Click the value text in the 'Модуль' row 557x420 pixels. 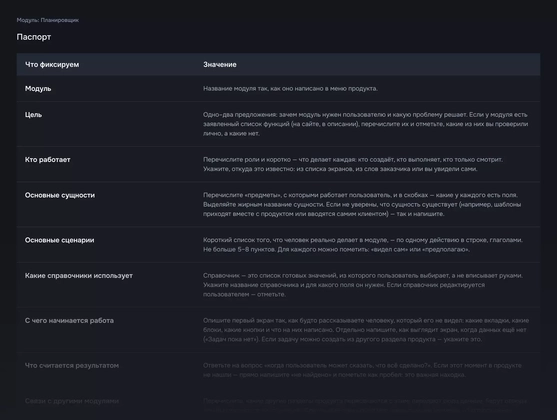tap(290, 88)
